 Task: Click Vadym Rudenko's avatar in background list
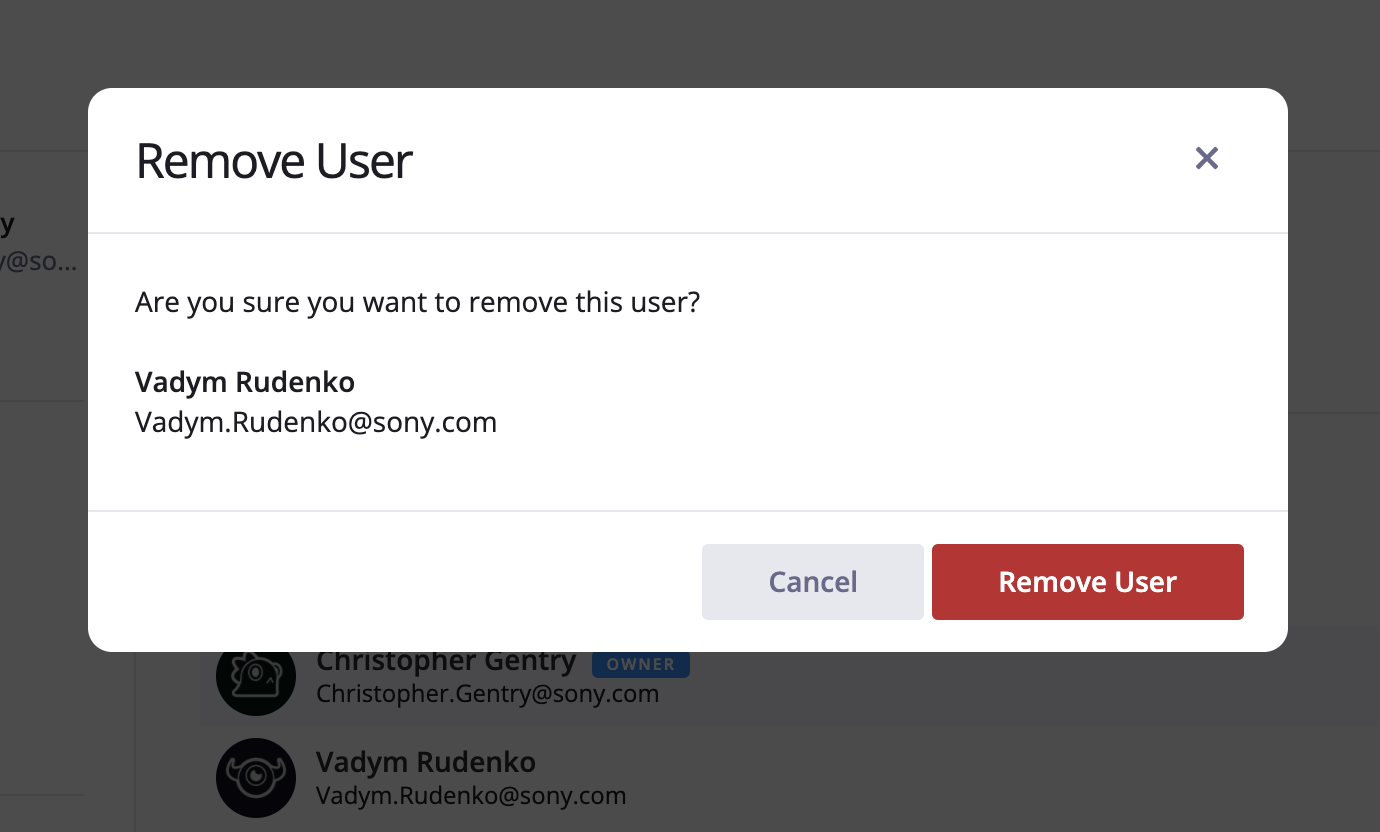(x=256, y=778)
